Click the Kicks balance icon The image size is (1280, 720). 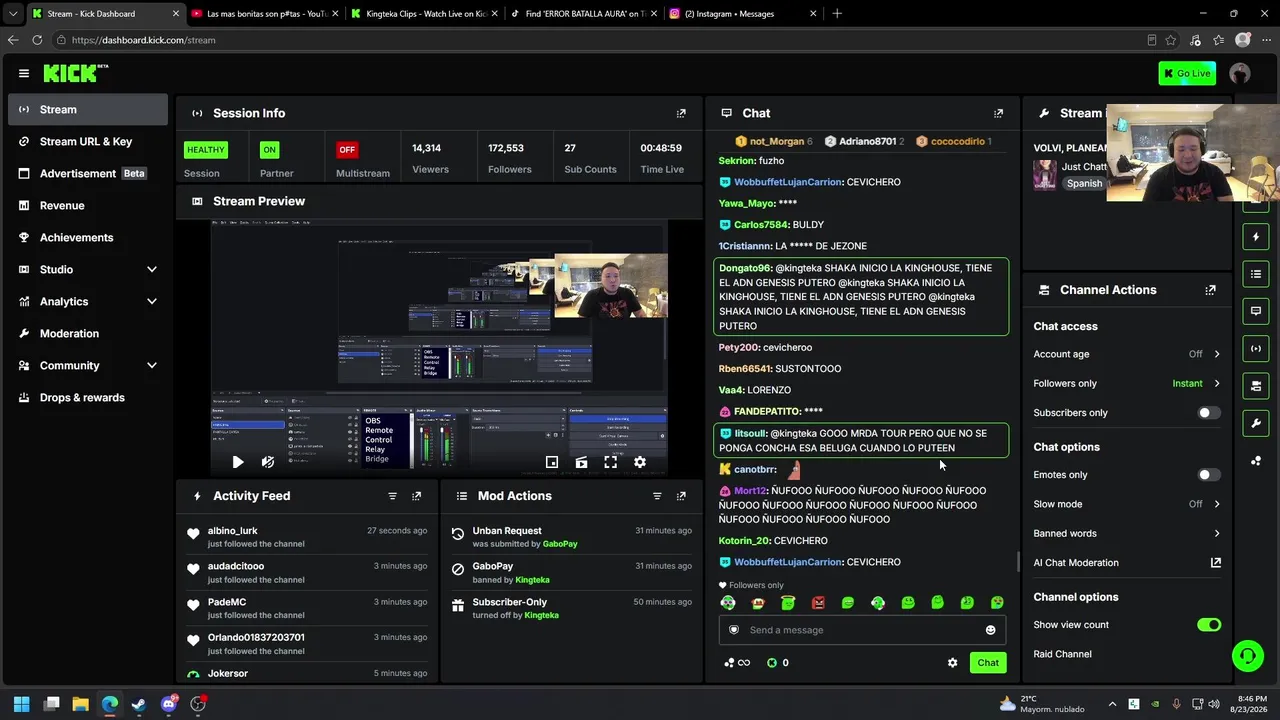pos(772,663)
